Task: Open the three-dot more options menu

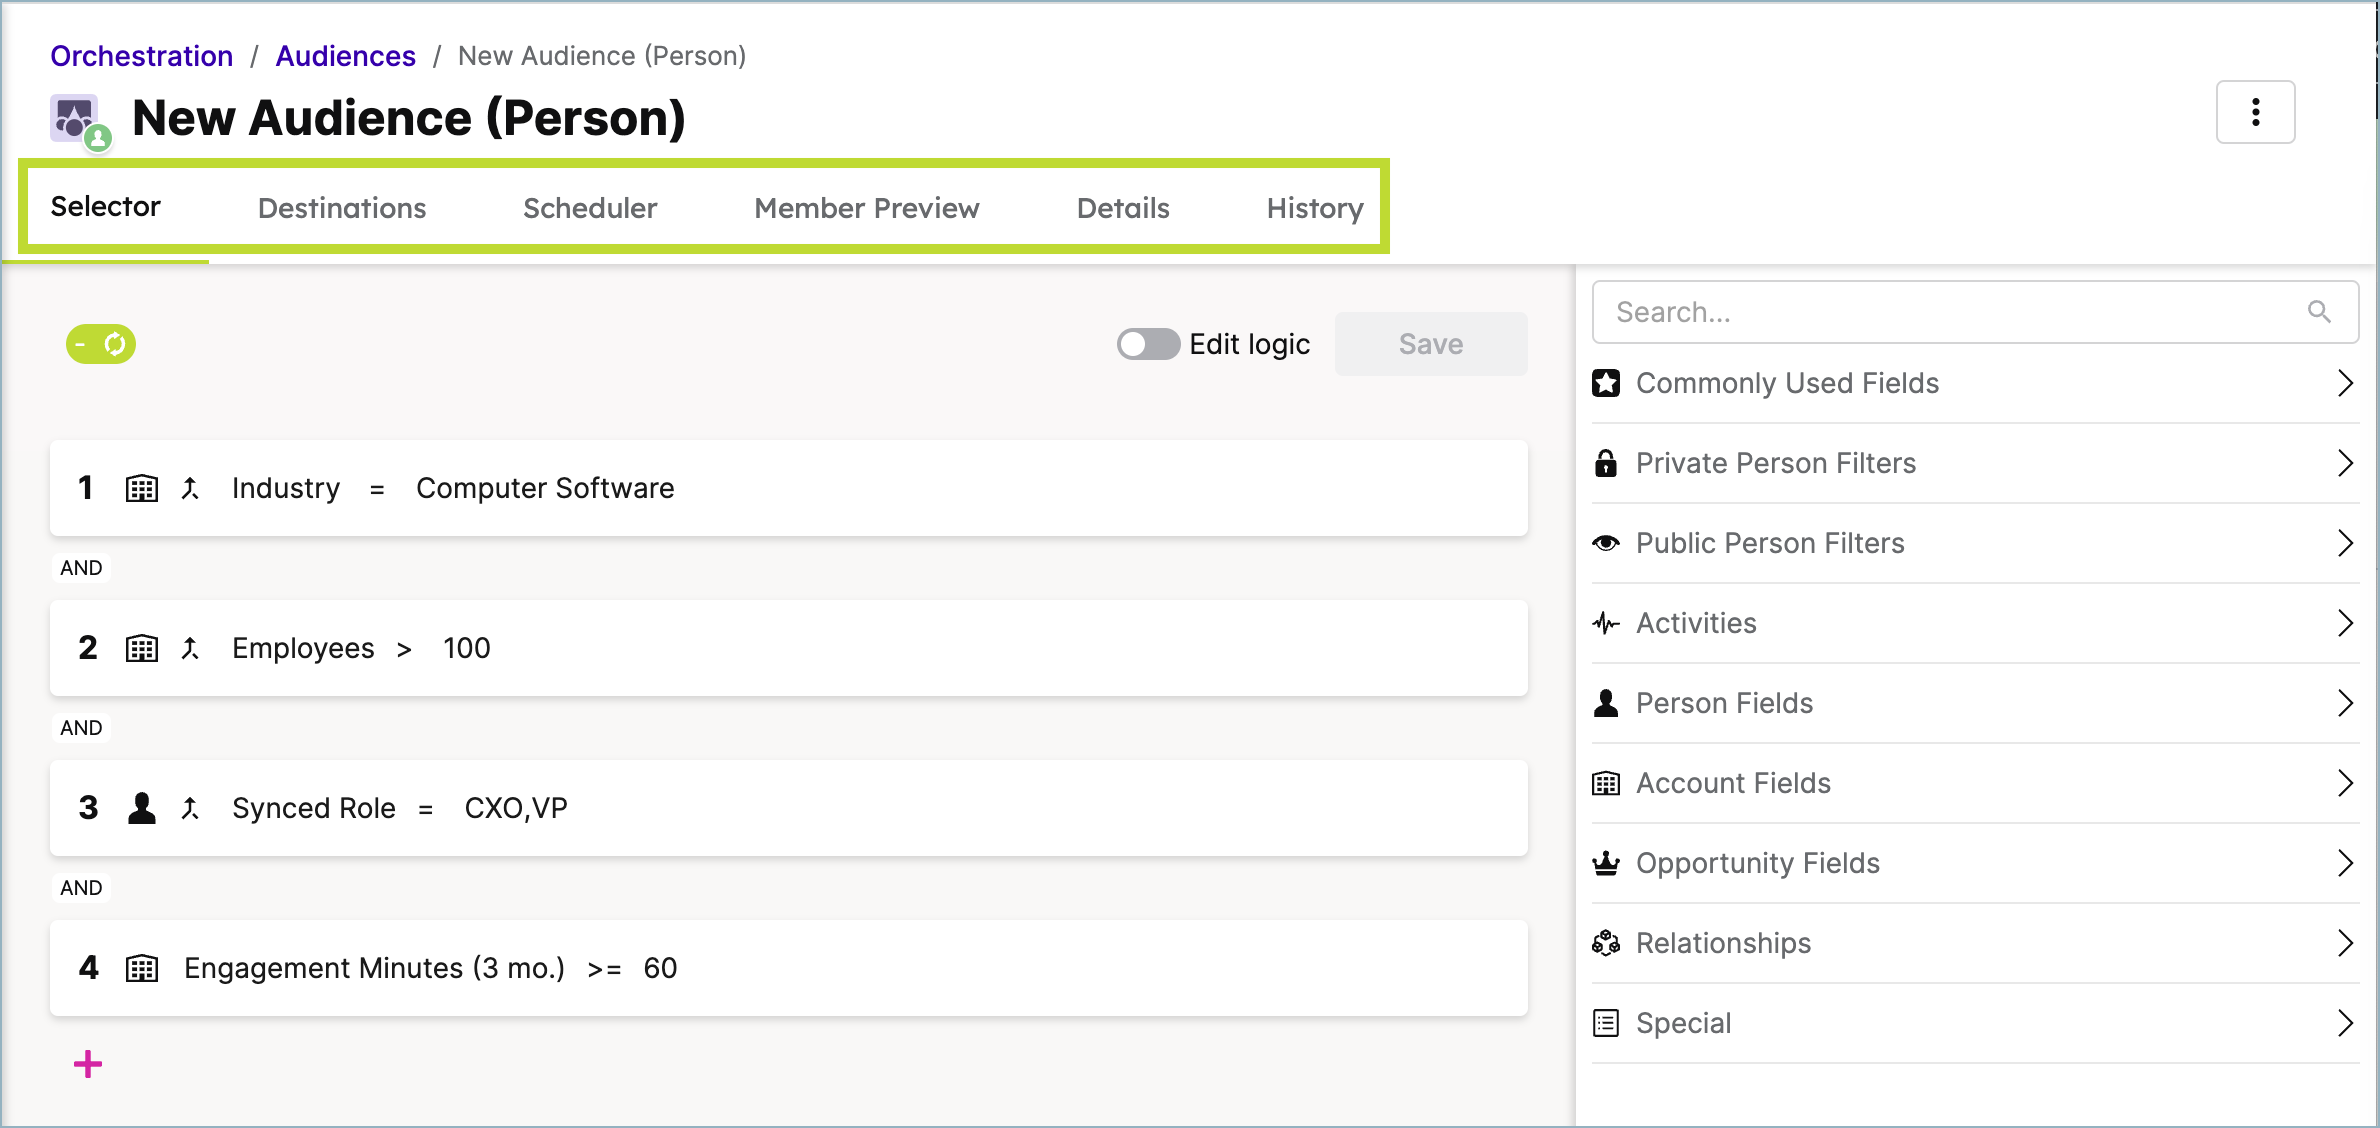Action: tap(2255, 112)
